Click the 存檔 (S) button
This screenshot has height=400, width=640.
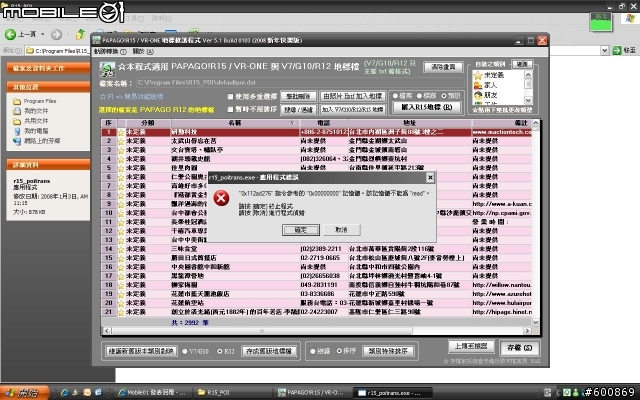pos(520,348)
